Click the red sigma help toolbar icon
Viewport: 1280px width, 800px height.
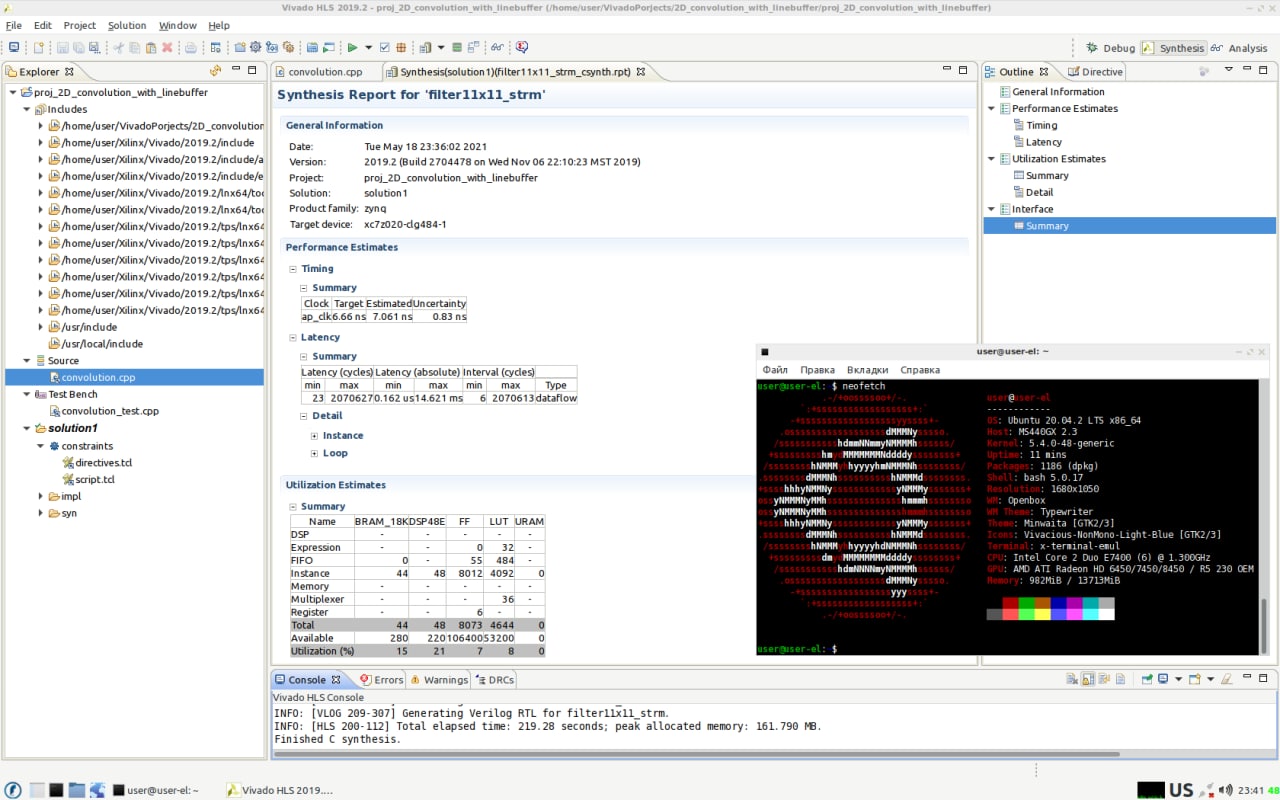pyautogui.click(x=522, y=47)
